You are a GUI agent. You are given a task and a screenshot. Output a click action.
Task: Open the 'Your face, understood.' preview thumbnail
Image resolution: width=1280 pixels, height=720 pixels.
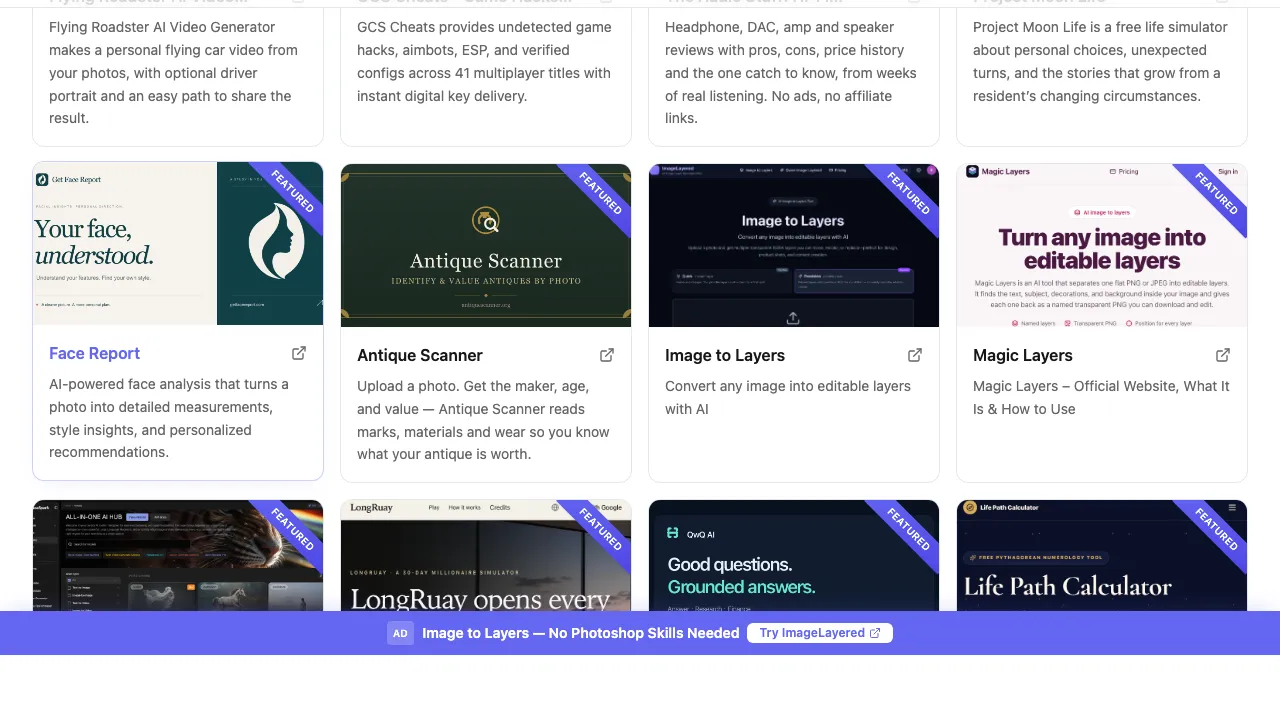click(x=178, y=244)
